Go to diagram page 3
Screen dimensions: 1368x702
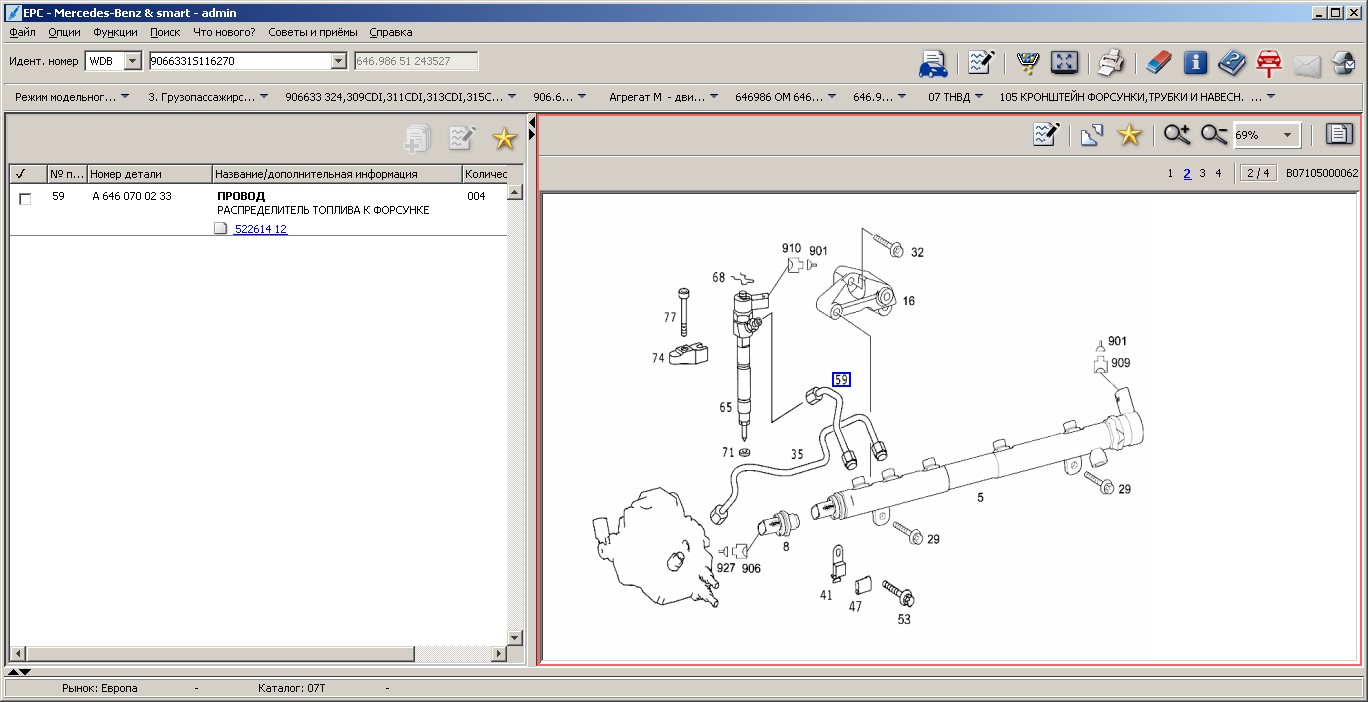click(x=1202, y=173)
